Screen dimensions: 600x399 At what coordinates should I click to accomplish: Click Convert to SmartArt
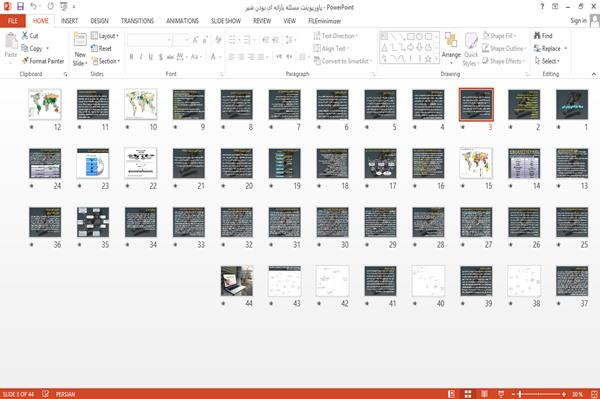(x=343, y=61)
